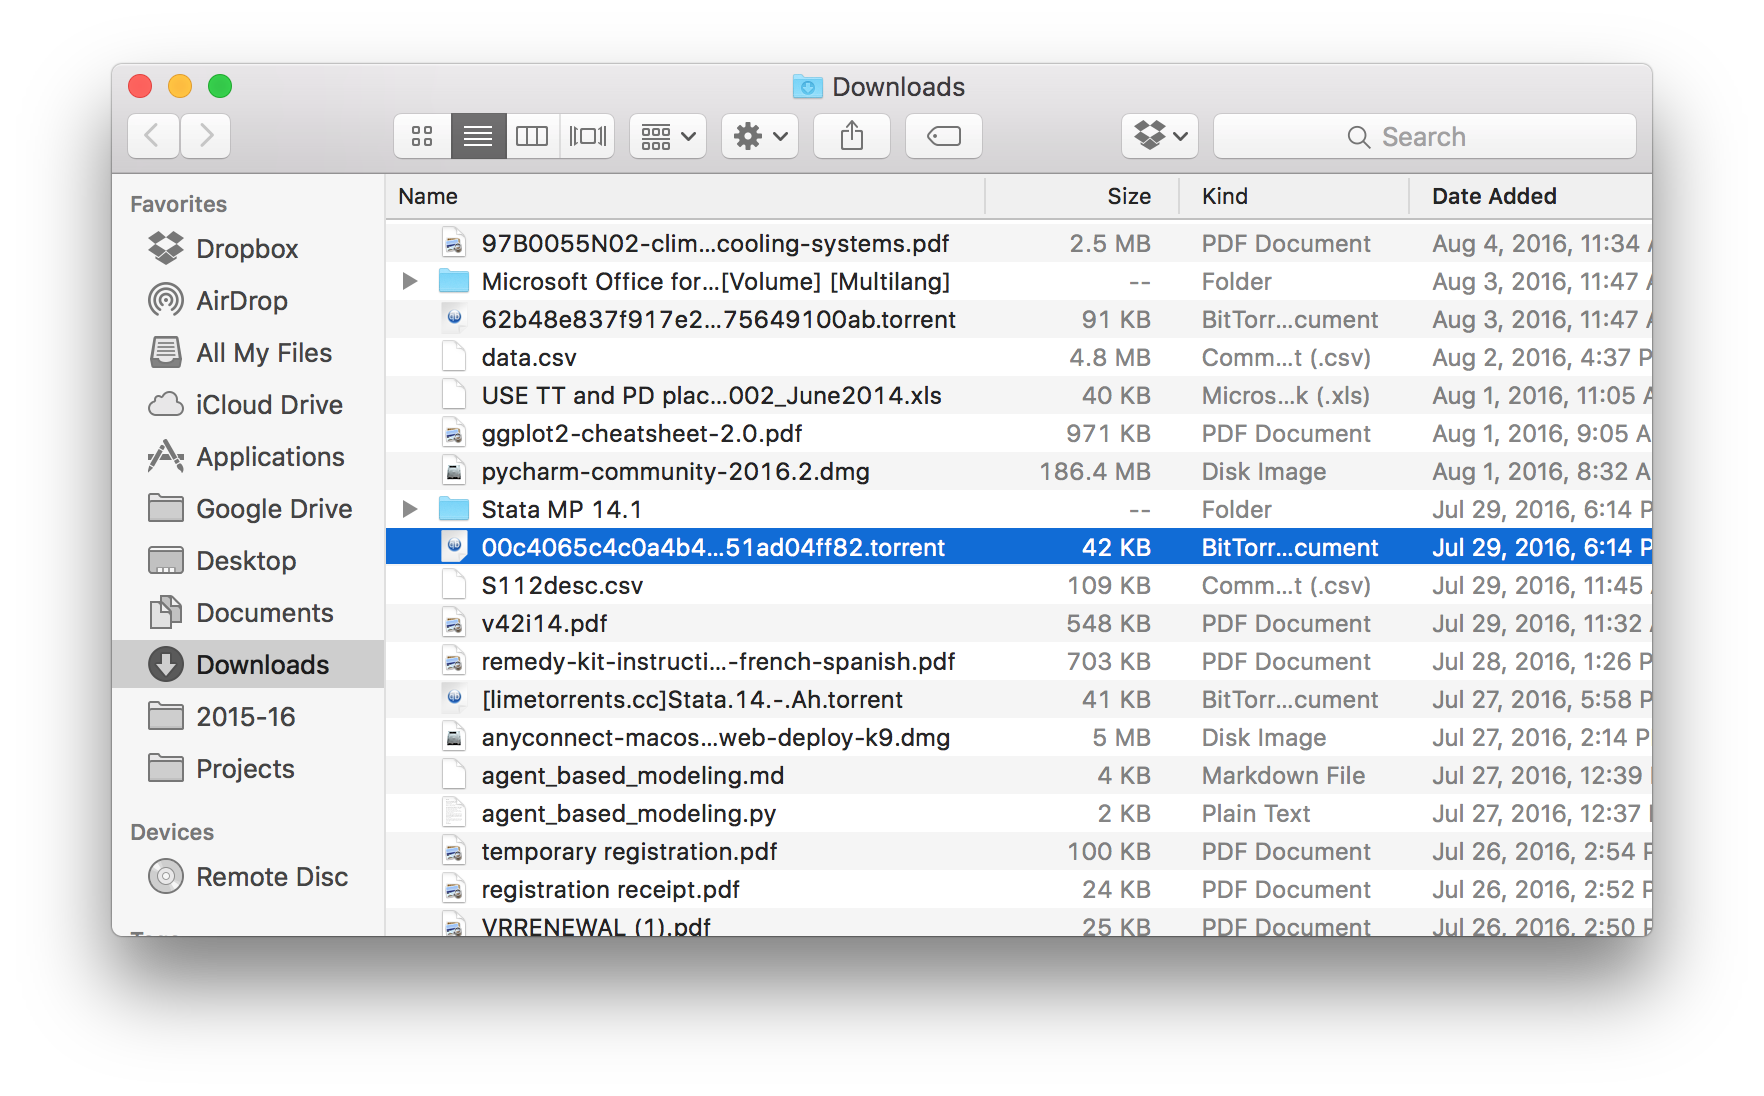Go forward with the forward arrow
1764x1096 pixels.
pos(206,136)
